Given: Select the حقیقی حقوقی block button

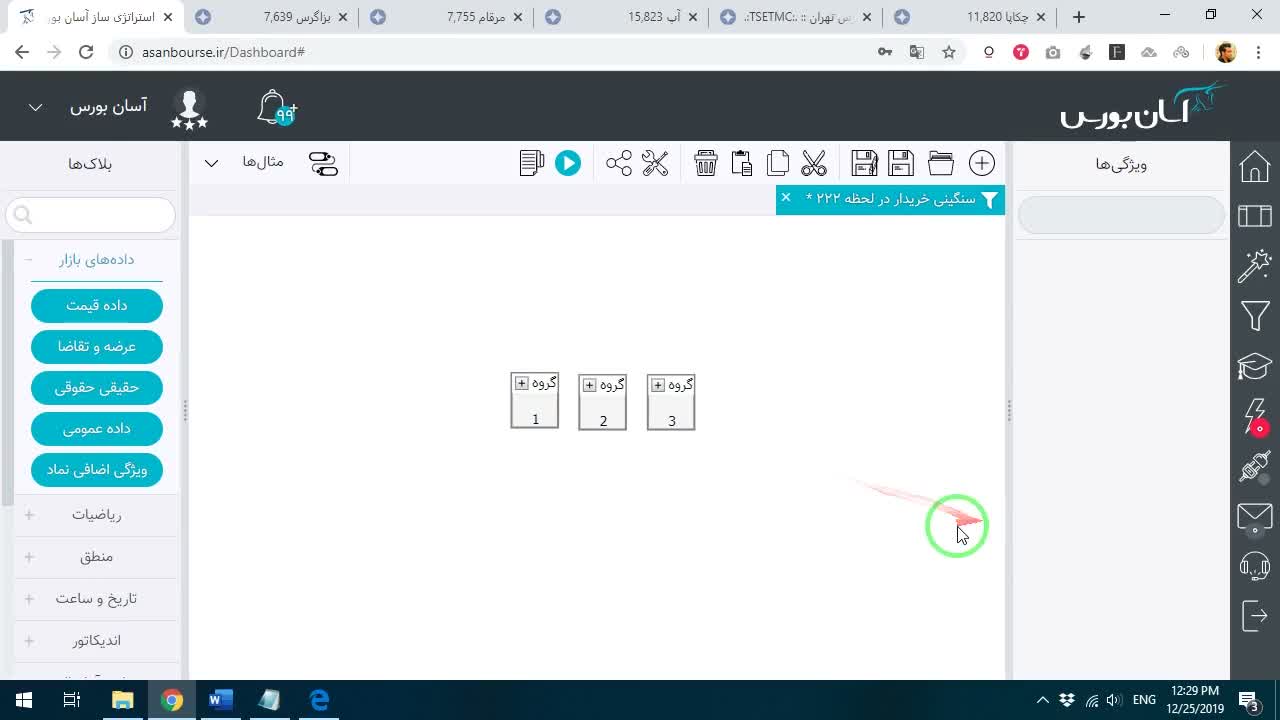Looking at the screenshot, I should pos(97,387).
